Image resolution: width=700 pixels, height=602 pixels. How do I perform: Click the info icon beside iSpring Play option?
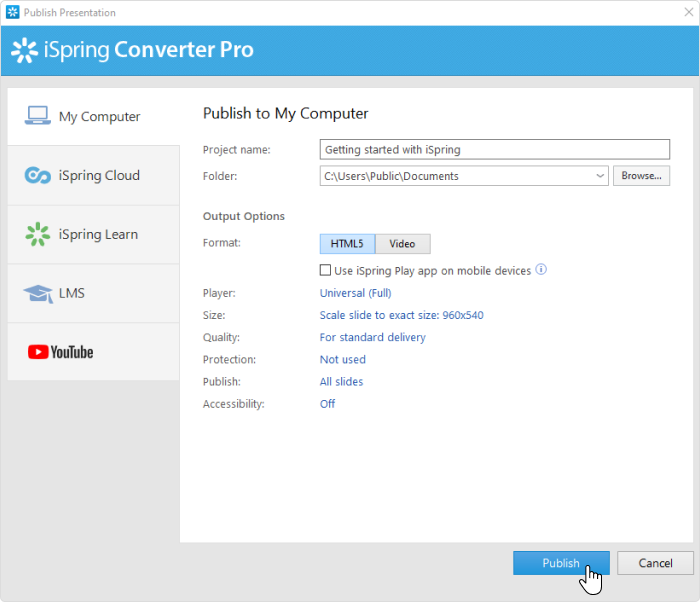coord(541,270)
